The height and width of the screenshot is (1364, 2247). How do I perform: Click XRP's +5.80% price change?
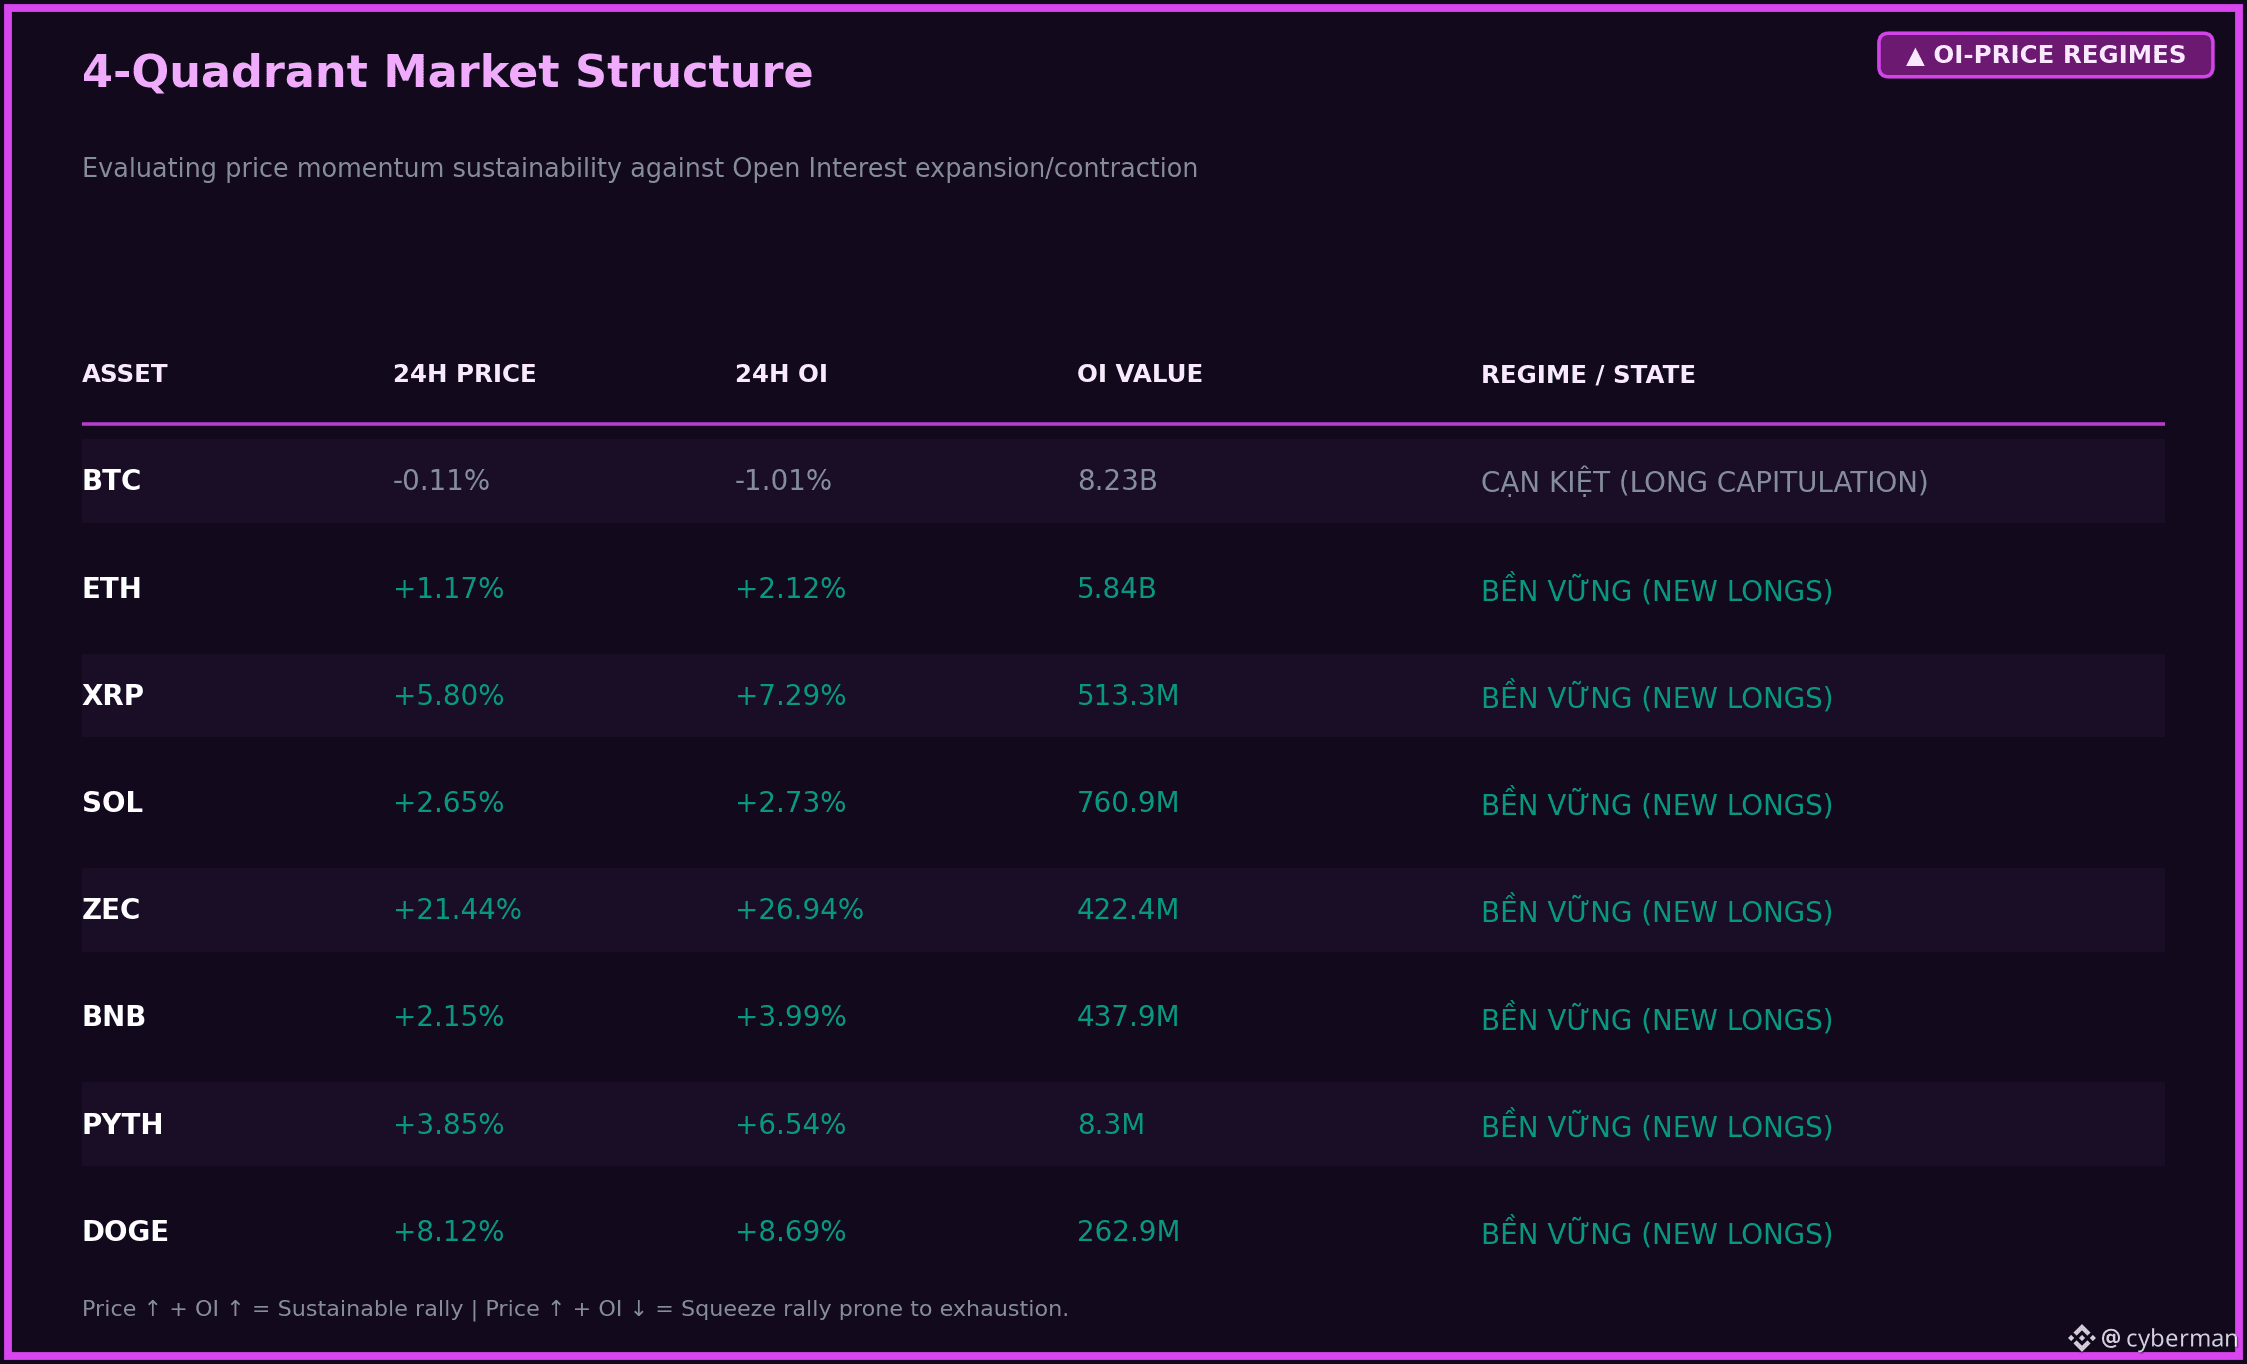point(448,695)
